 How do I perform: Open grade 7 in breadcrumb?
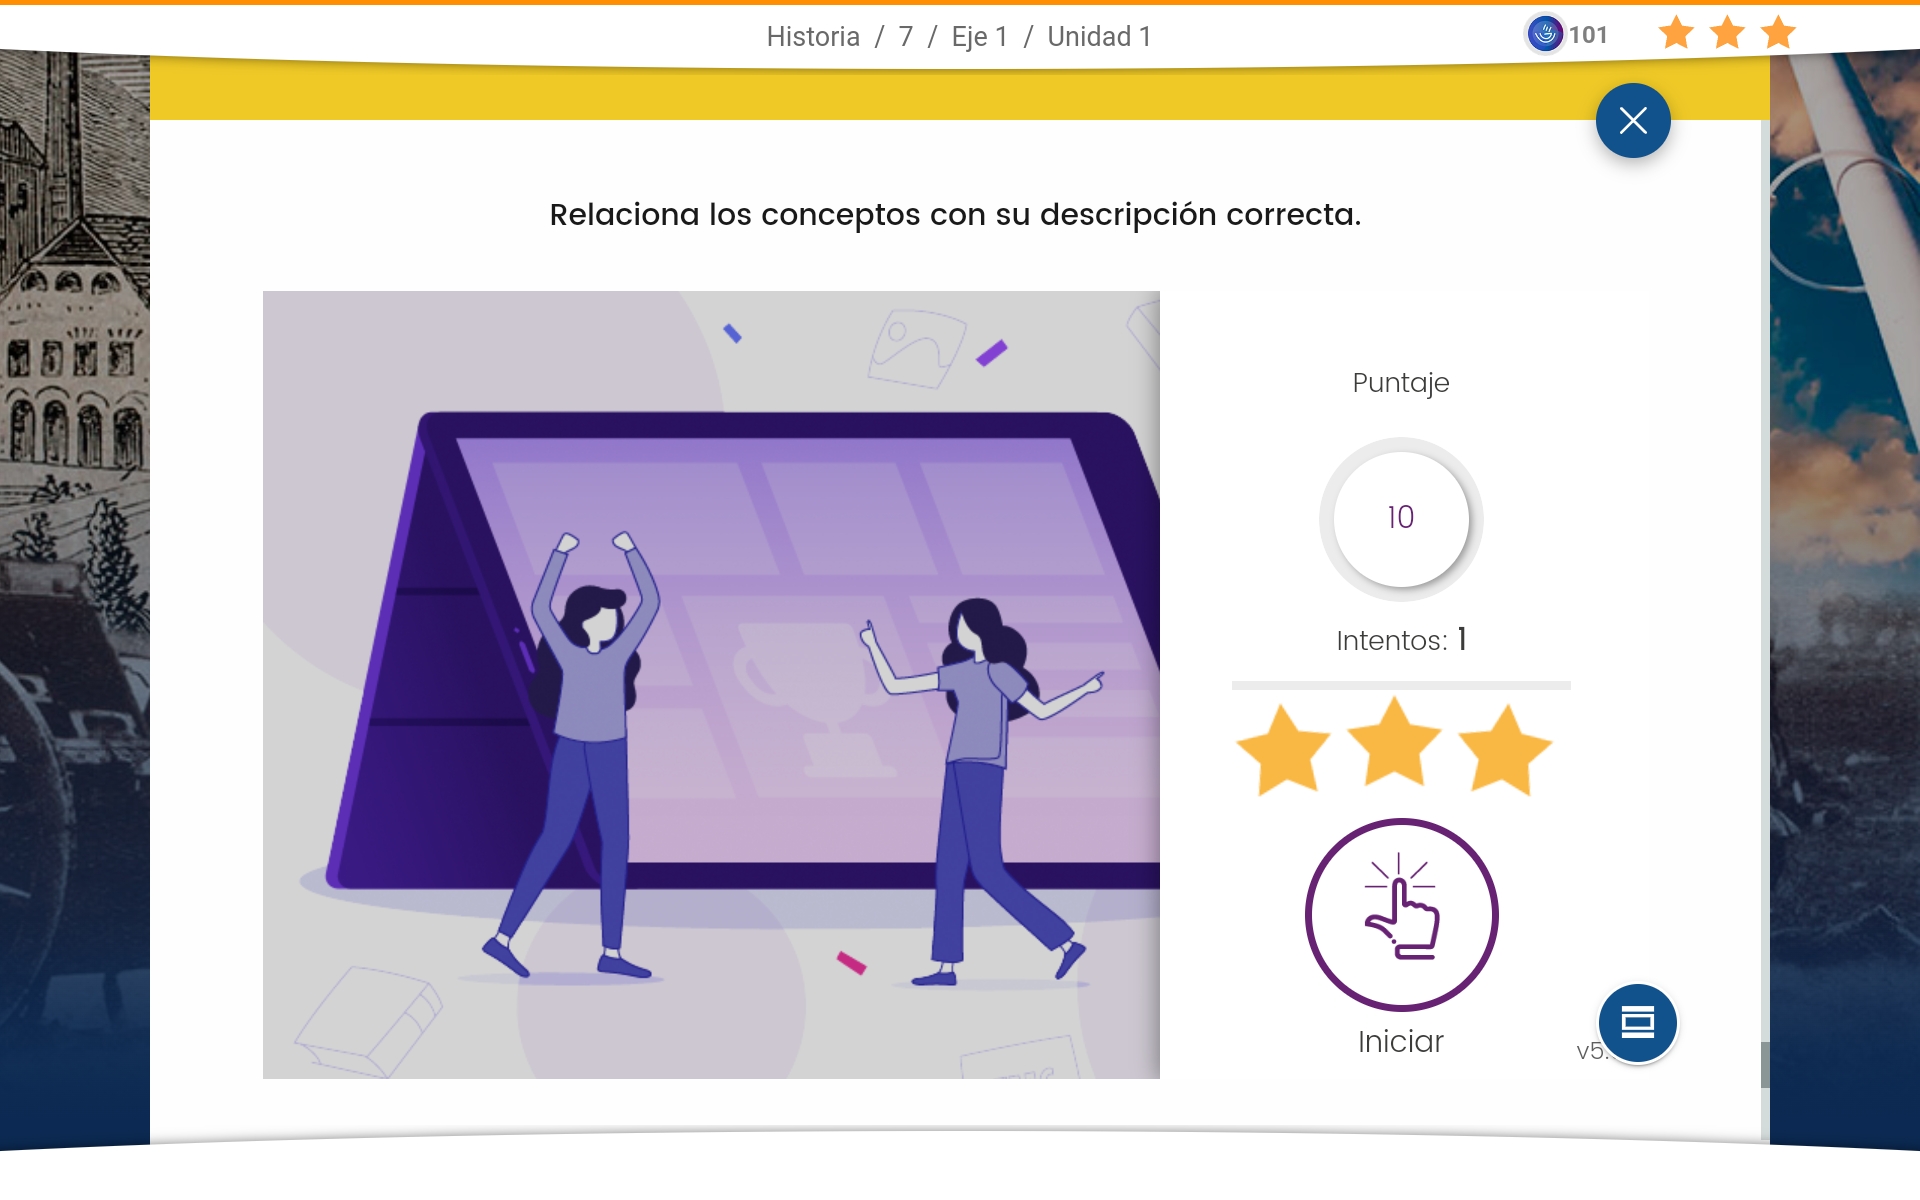[906, 37]
